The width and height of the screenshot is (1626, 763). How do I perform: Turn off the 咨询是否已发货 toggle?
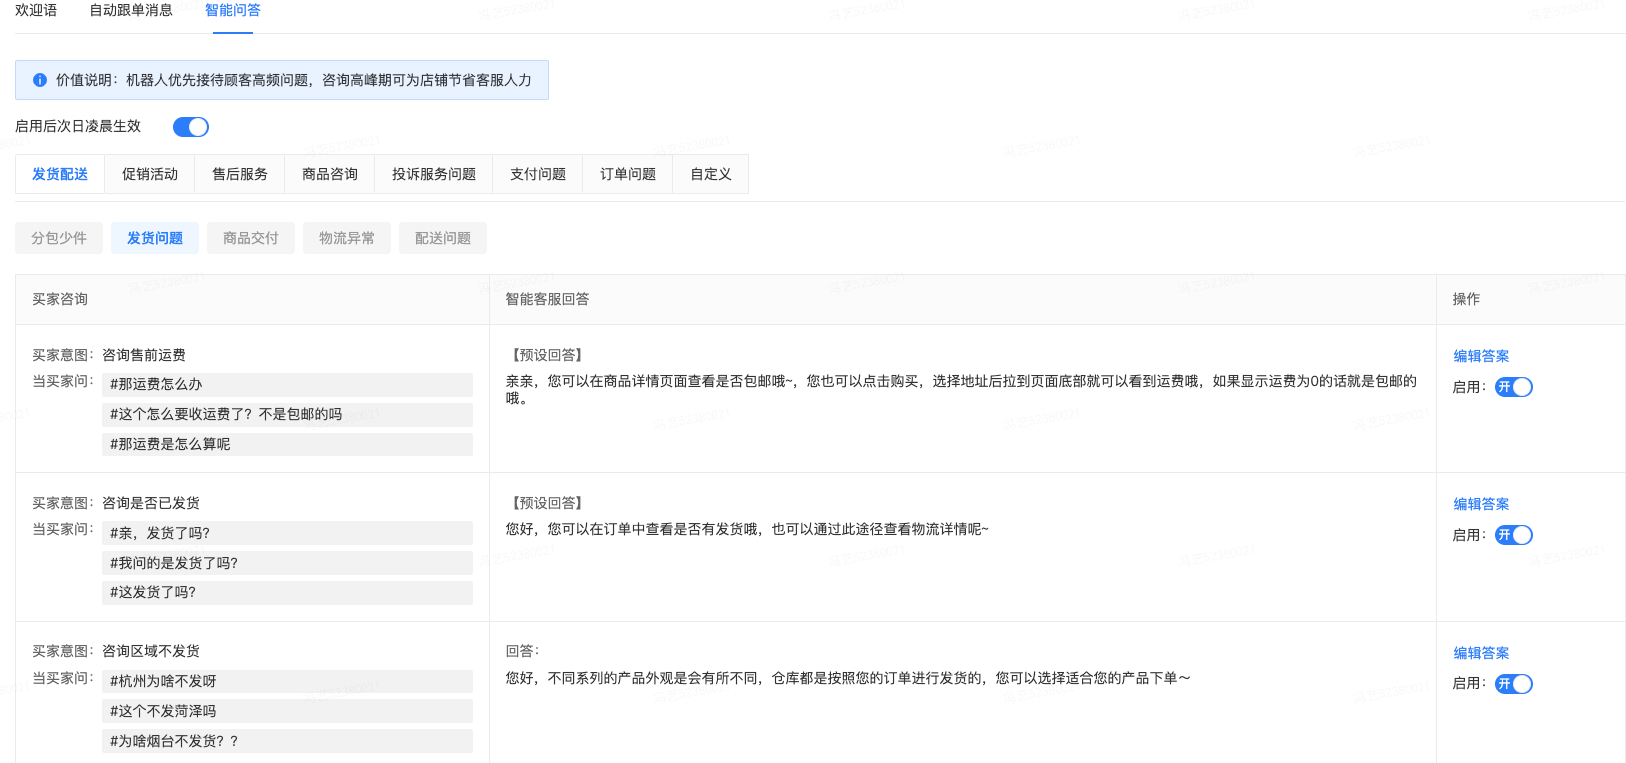[1513, 535]
